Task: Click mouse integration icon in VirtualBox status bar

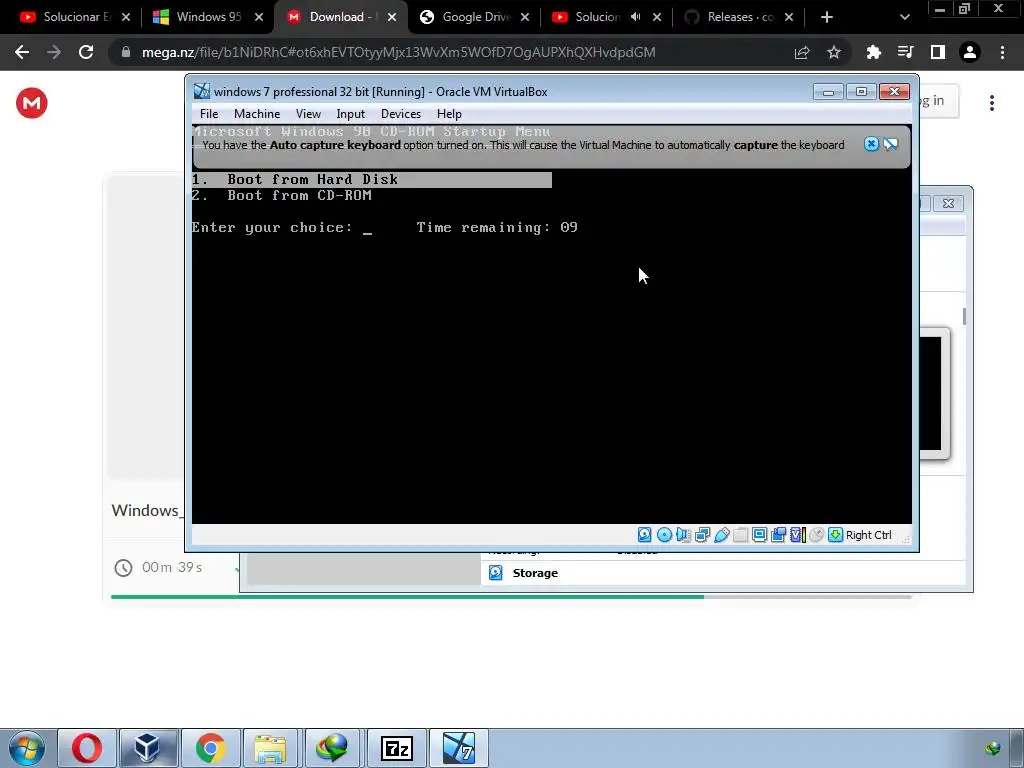Action: (x=816, y=535)
